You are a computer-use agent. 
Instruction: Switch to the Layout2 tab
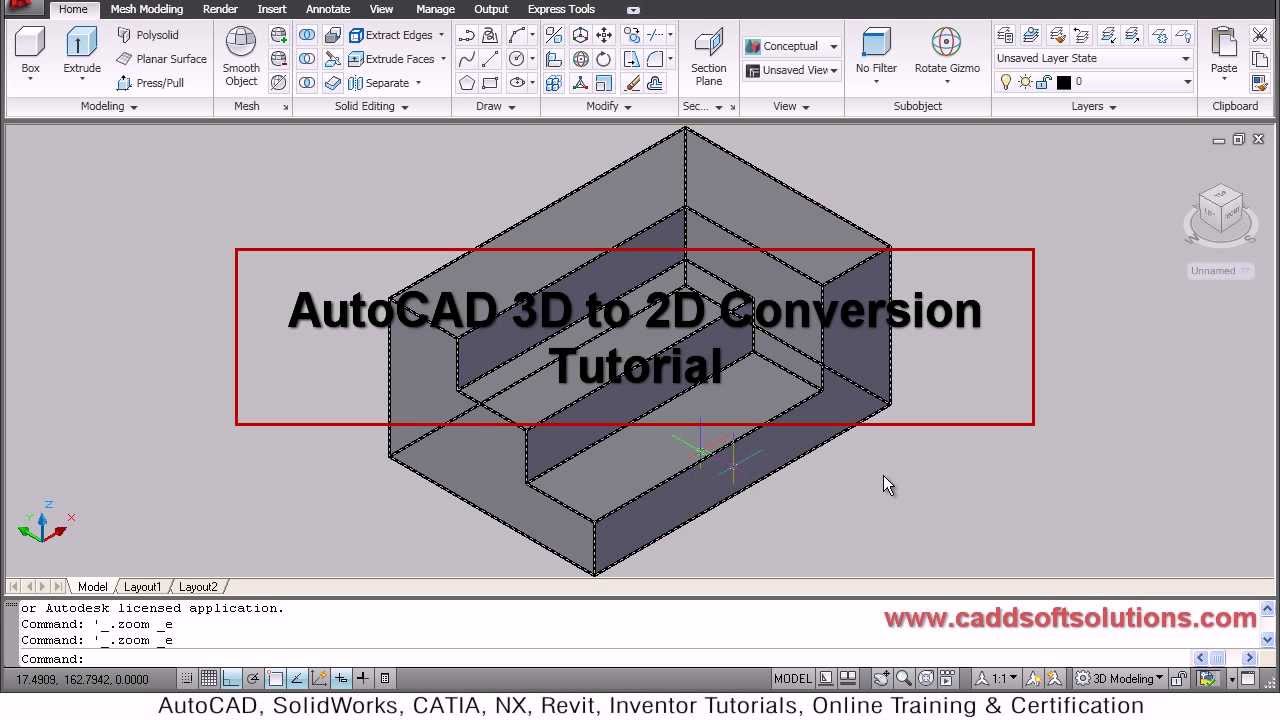pos(198,587)
